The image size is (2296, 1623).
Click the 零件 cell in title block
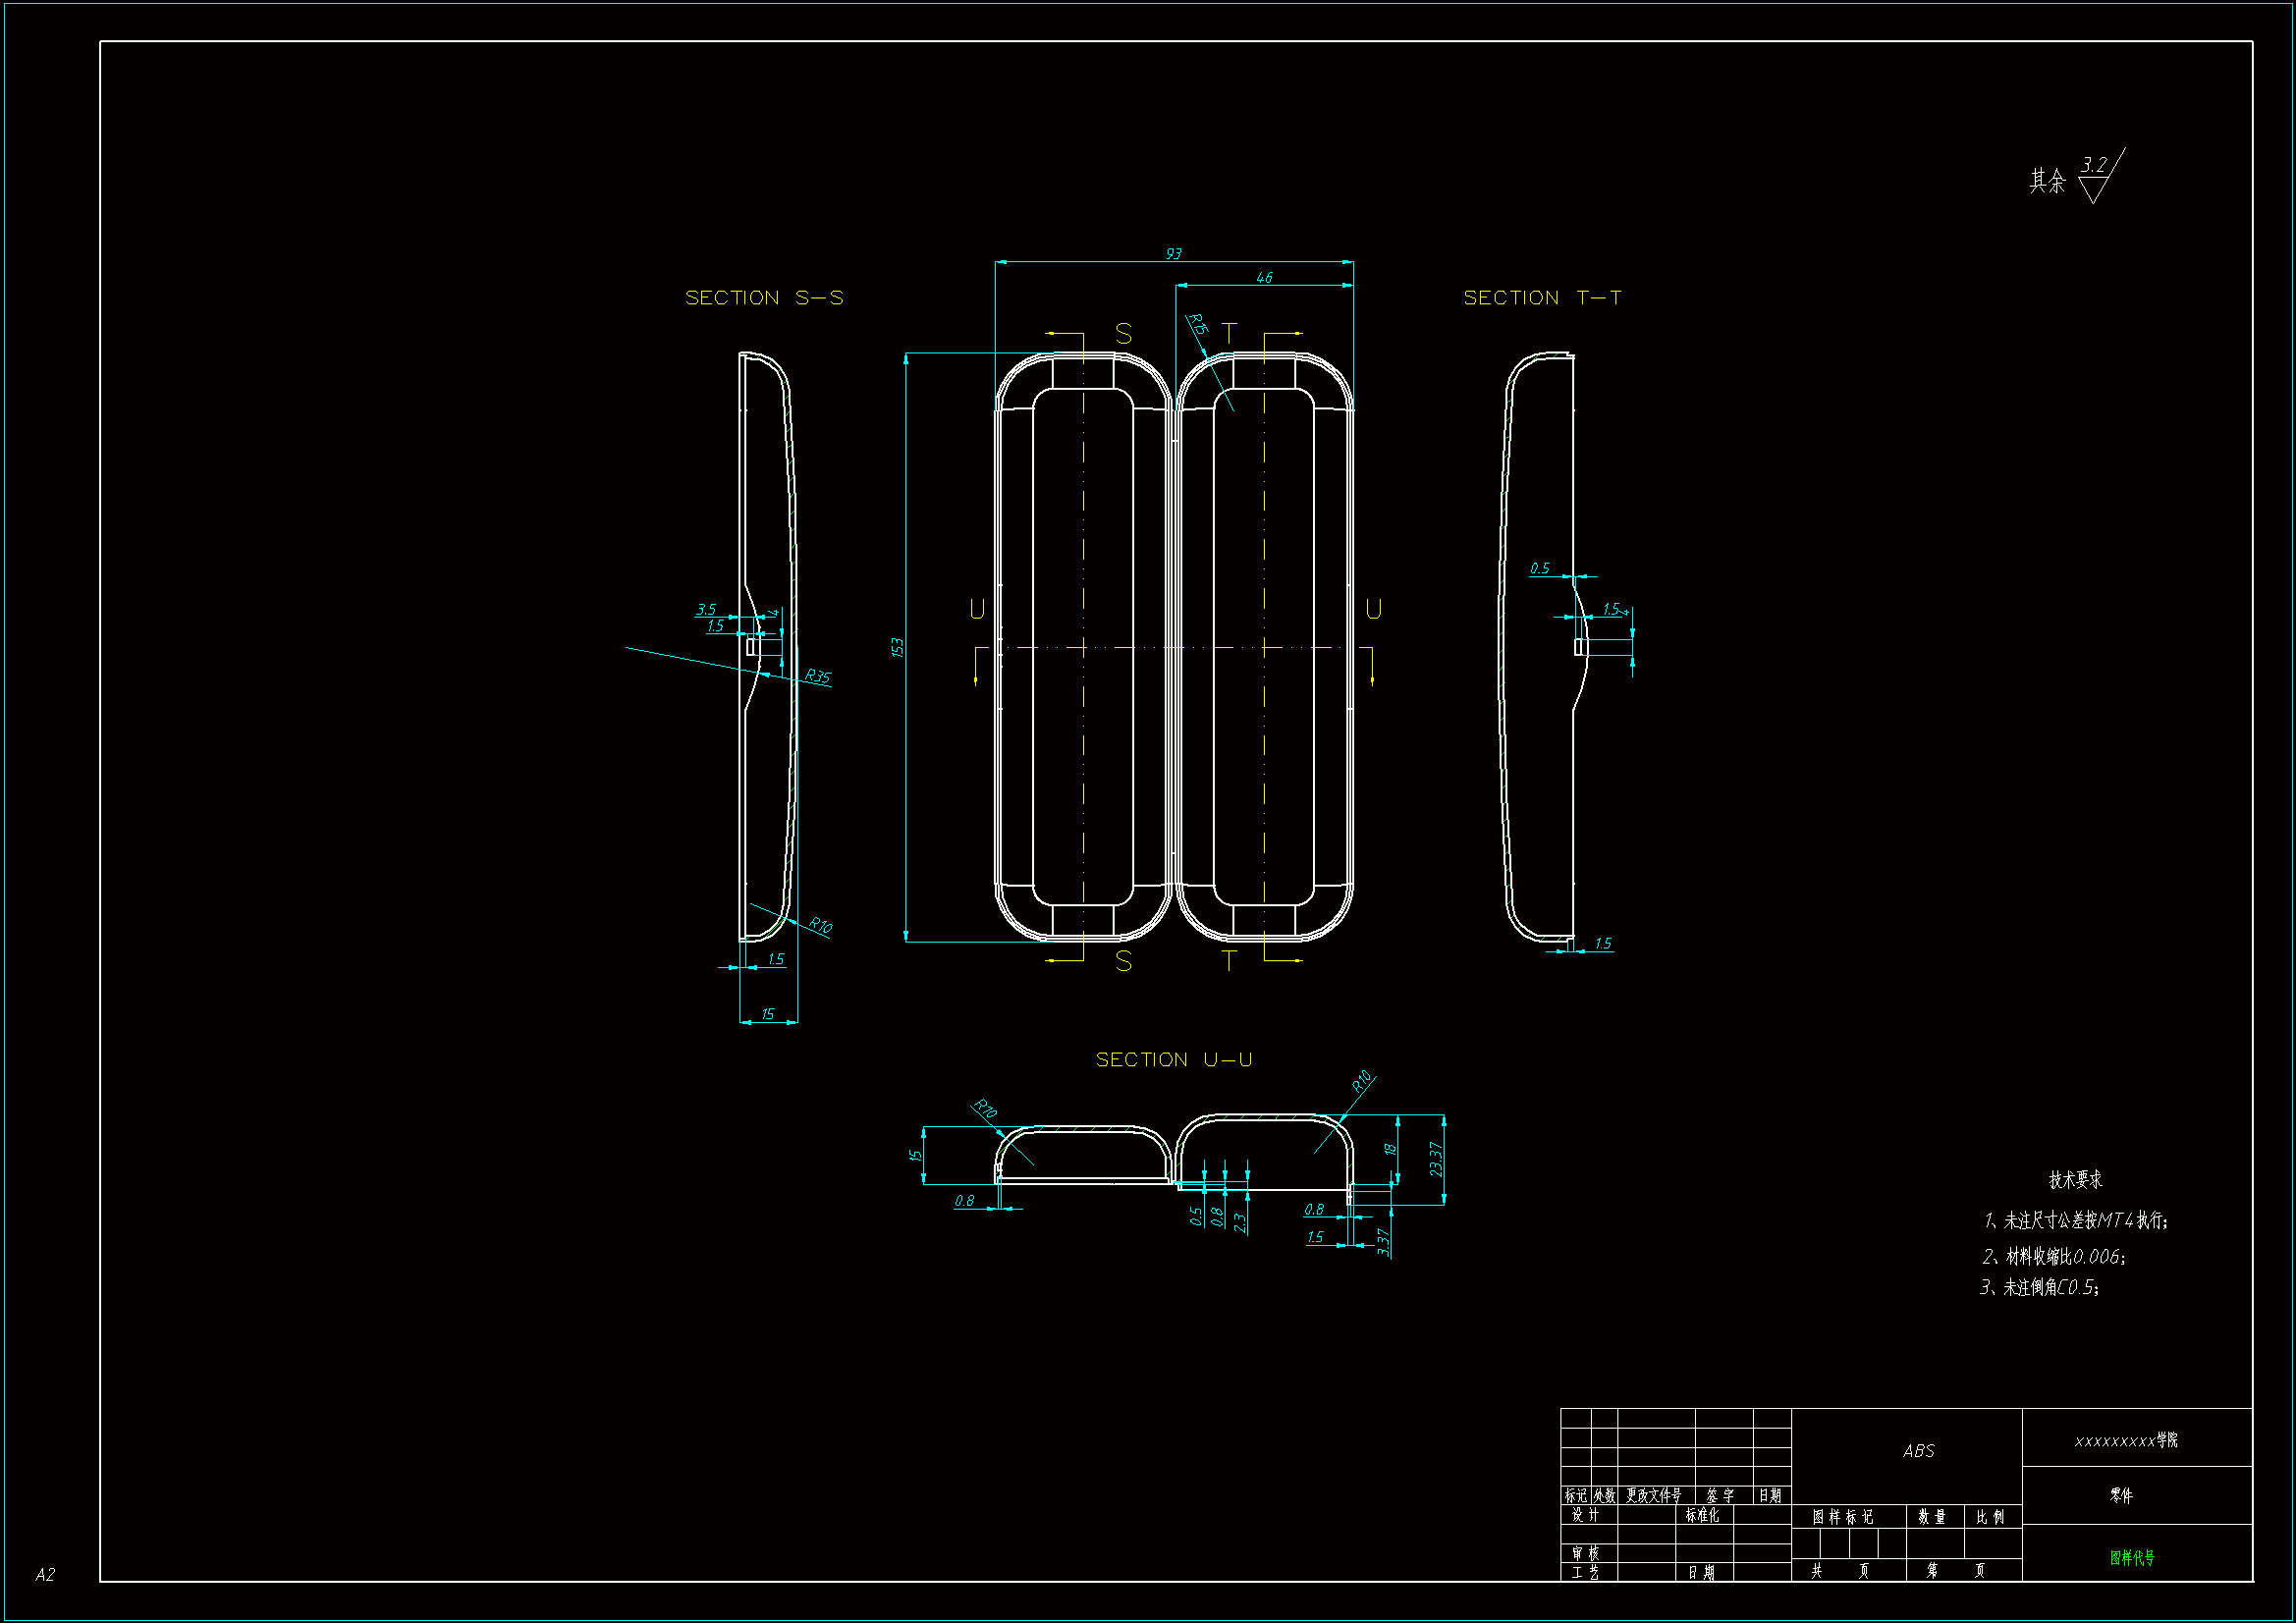coord(2121,1496)
